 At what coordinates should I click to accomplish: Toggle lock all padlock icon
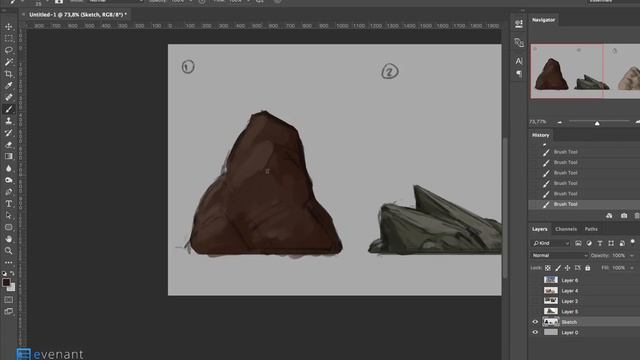[588, 268]
